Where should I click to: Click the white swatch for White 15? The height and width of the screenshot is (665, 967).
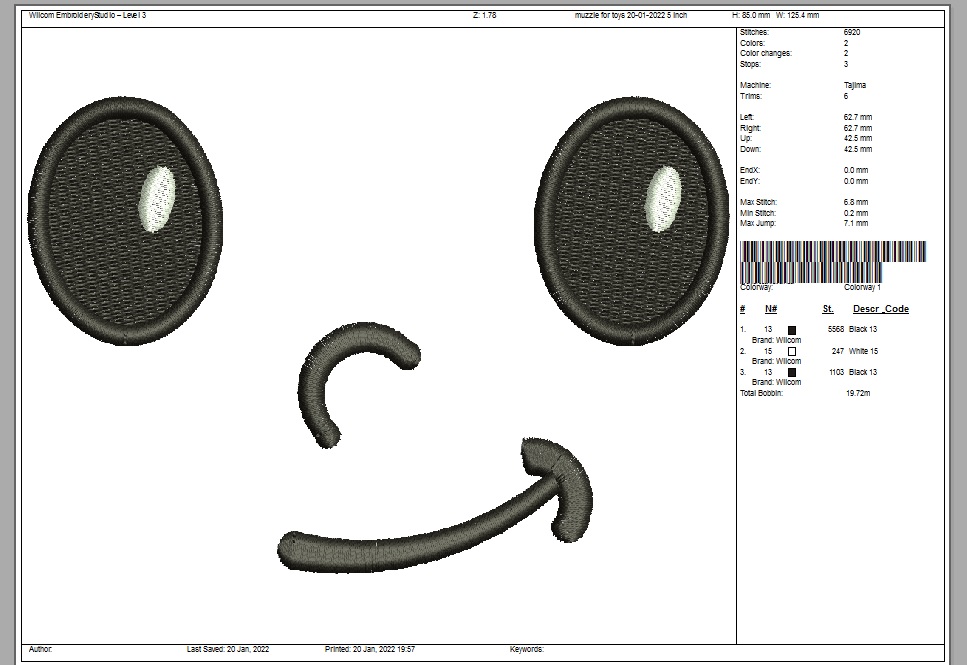click(x=792, y=352)
